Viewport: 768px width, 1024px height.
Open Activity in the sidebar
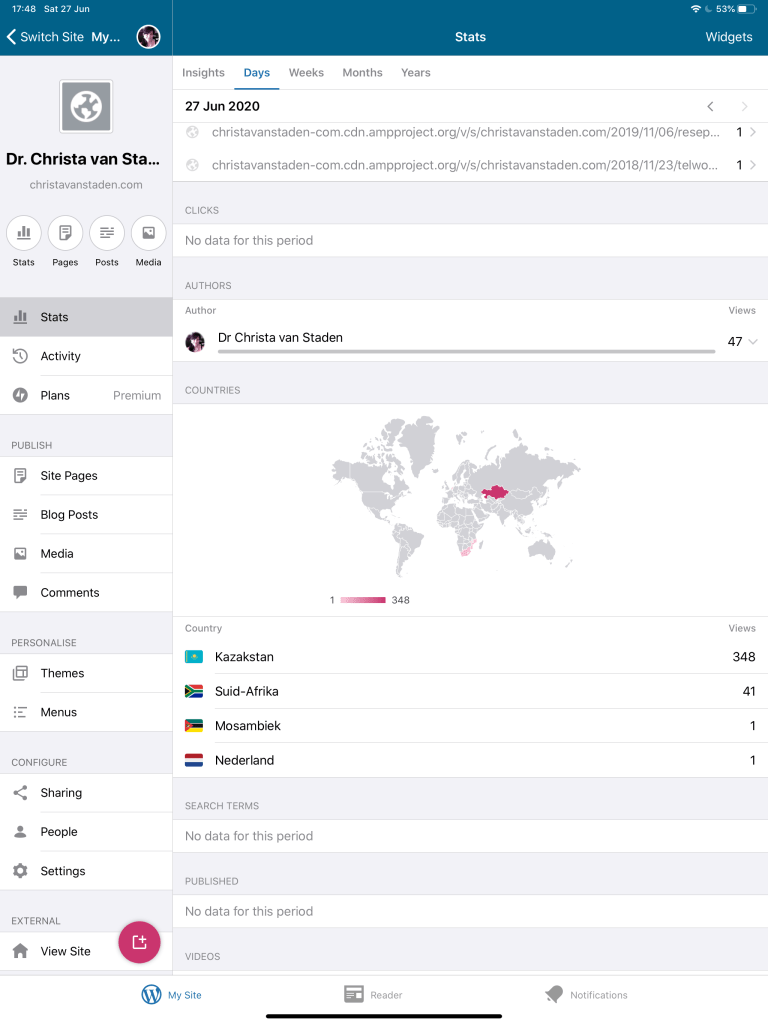60,356
